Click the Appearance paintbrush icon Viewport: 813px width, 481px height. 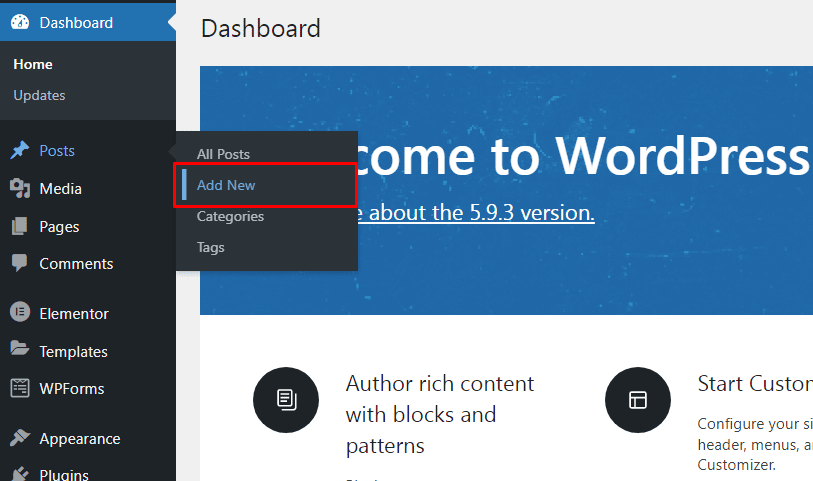20,438
